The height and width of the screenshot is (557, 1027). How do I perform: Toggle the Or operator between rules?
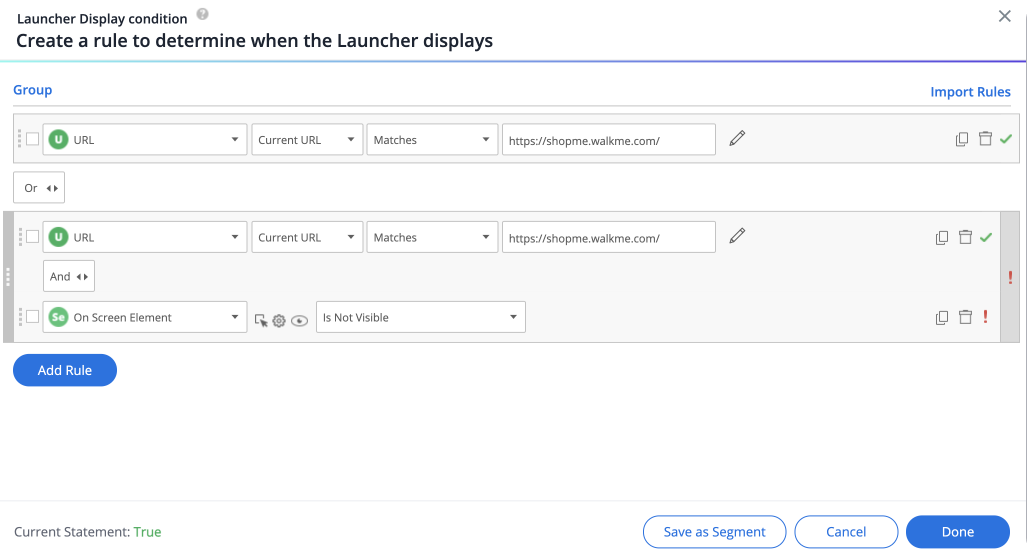click(x=39, y=188)
